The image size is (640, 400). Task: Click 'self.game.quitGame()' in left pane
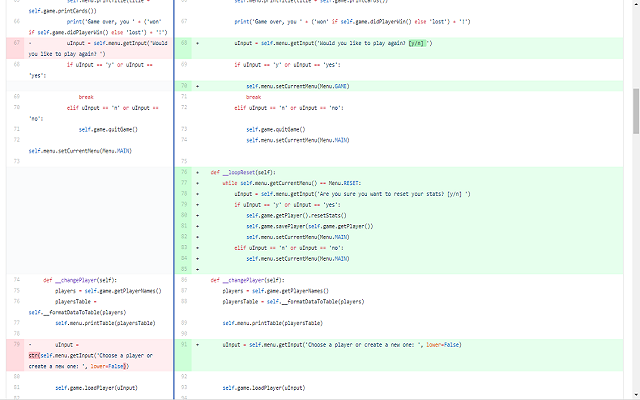point(108,129)
